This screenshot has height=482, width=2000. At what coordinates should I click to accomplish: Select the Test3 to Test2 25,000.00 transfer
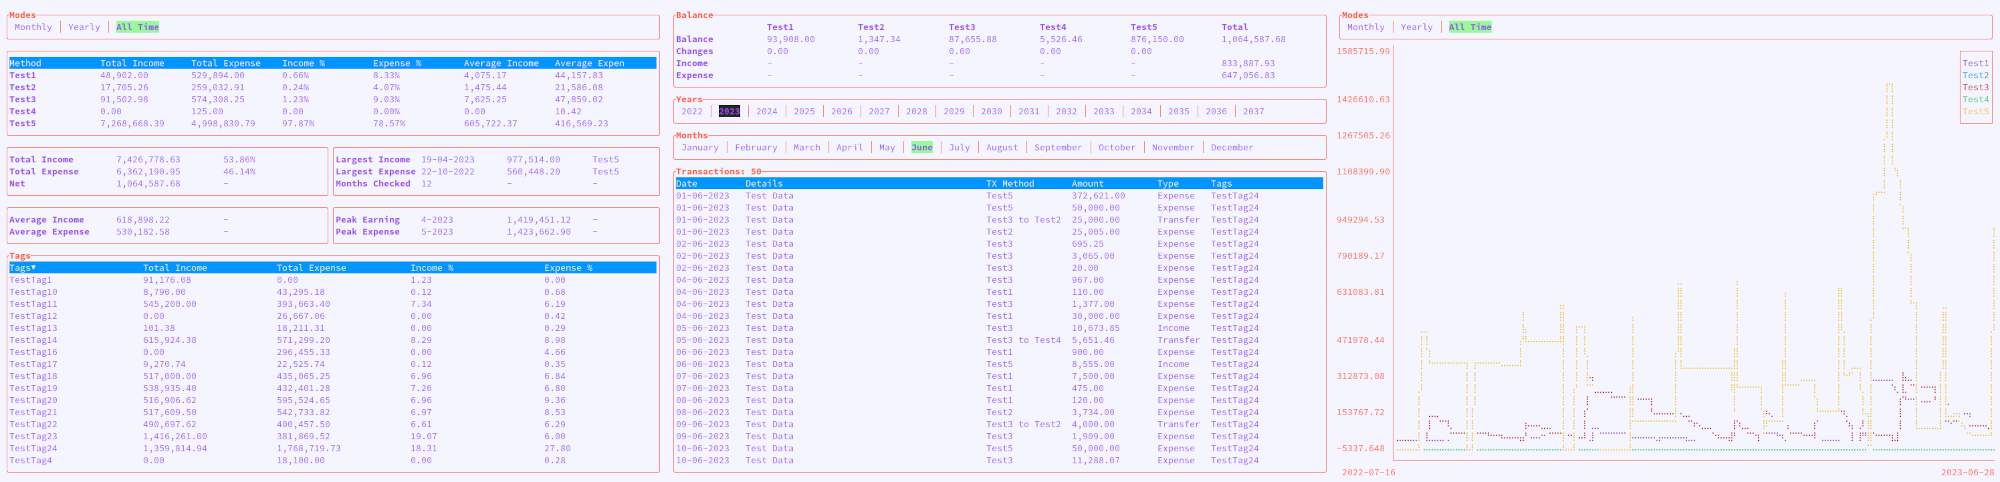click(x=998, y=220)
